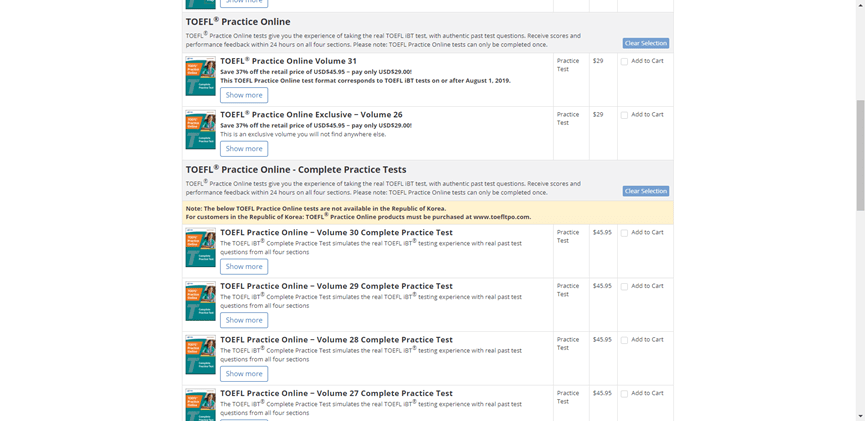Image resolution: width=865 pixels, height=421 pixels.
Task: Check Add to Cart for Volume 29 Complete Practice Test
Action: (x=624, y=287)
